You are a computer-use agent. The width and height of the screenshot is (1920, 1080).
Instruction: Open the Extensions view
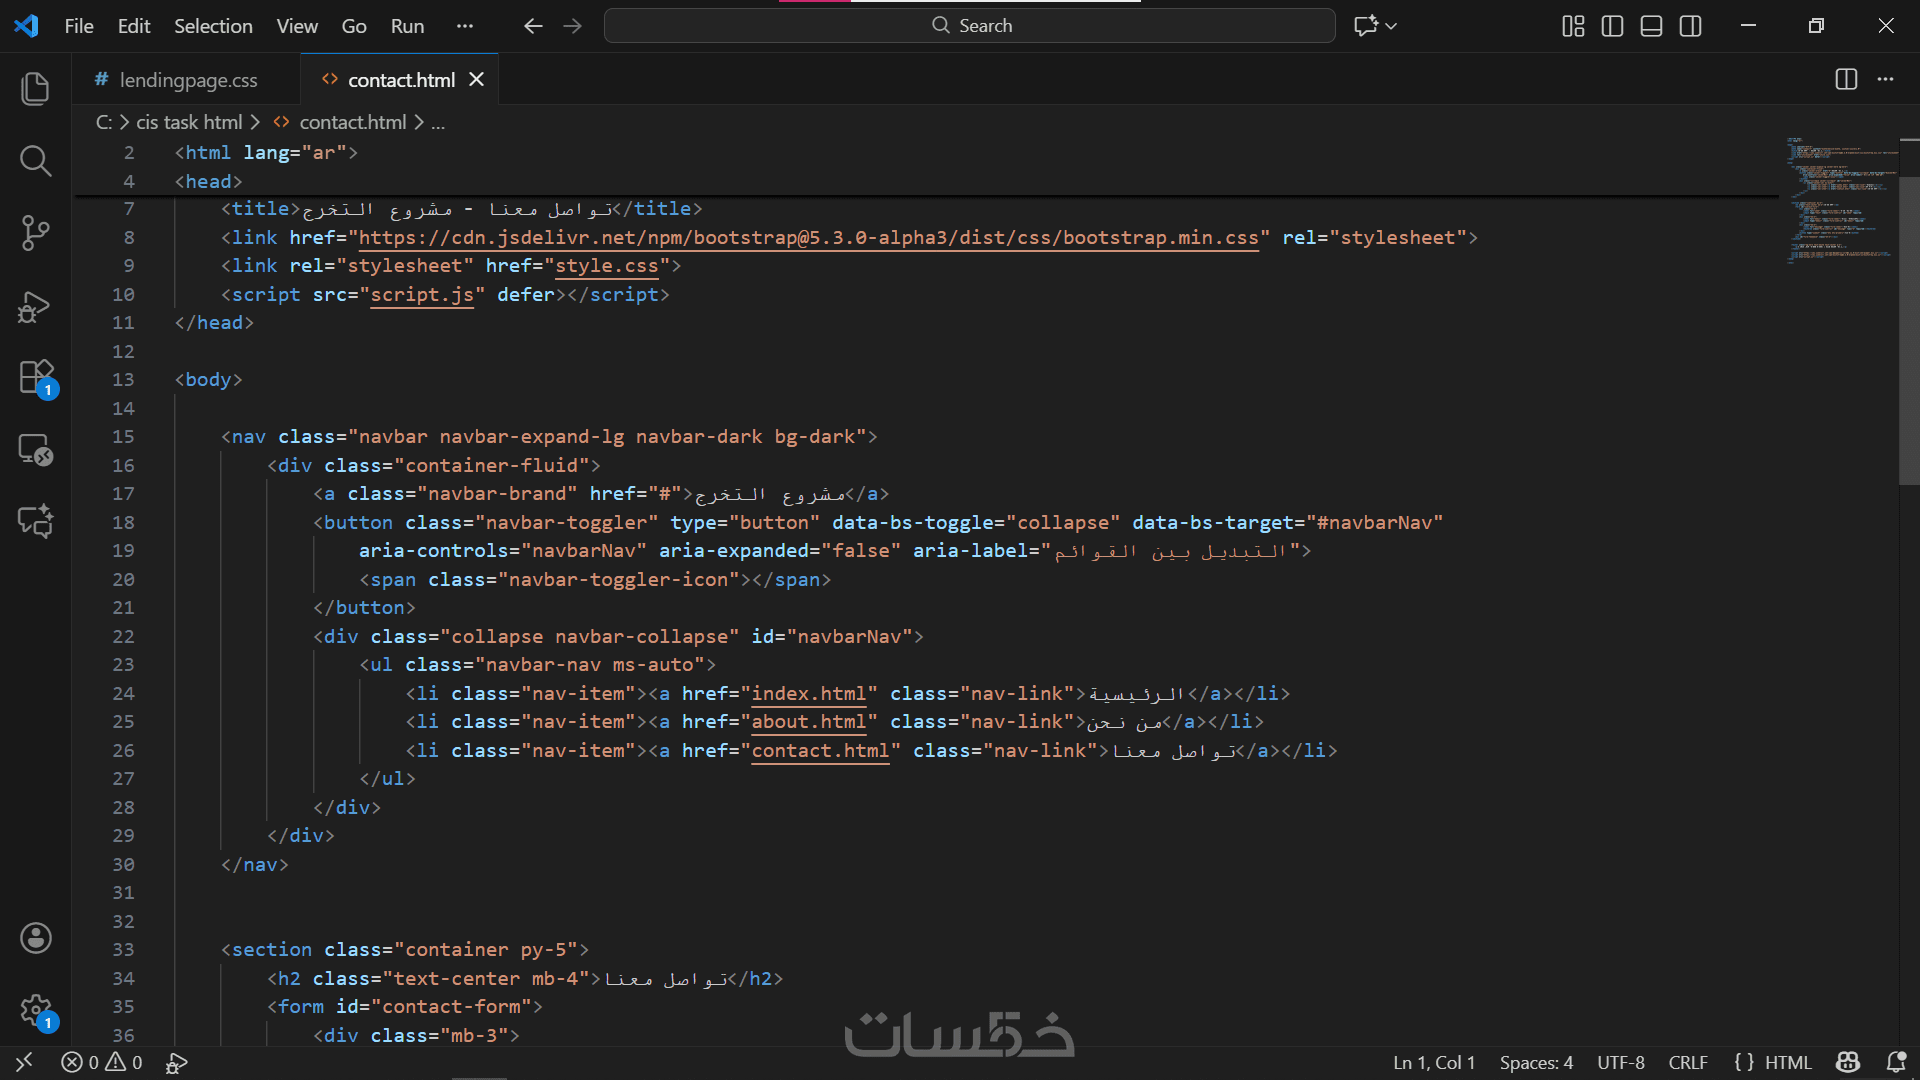pos(36,378)
